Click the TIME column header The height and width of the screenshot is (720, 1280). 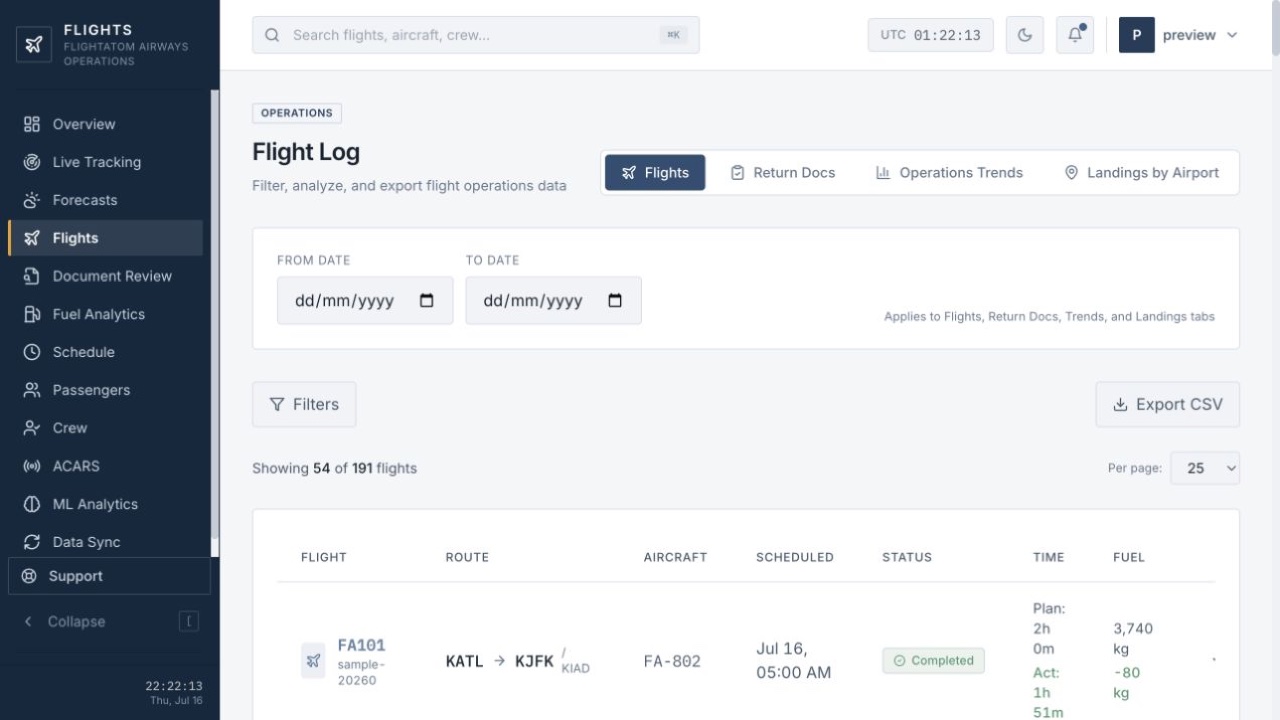click(1049, 557)
